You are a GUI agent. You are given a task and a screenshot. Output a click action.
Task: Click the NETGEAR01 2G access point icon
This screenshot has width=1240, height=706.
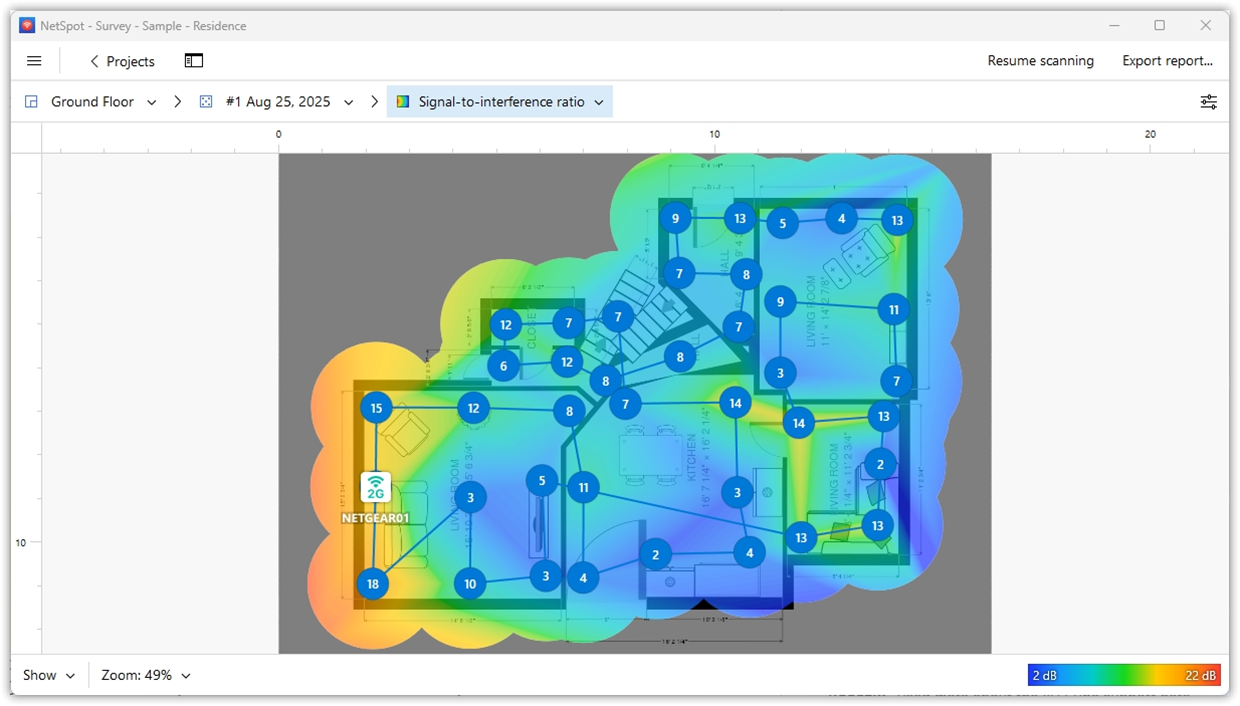(376, 488)
